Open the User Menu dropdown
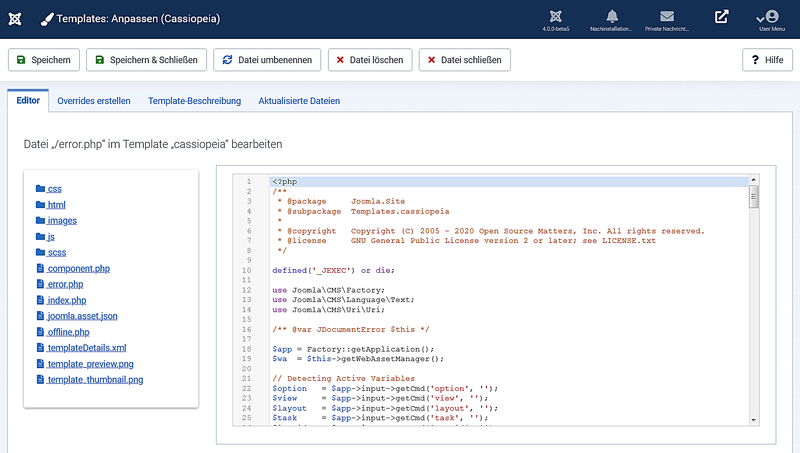Screen dimensions: 800x453 point(771,20)
